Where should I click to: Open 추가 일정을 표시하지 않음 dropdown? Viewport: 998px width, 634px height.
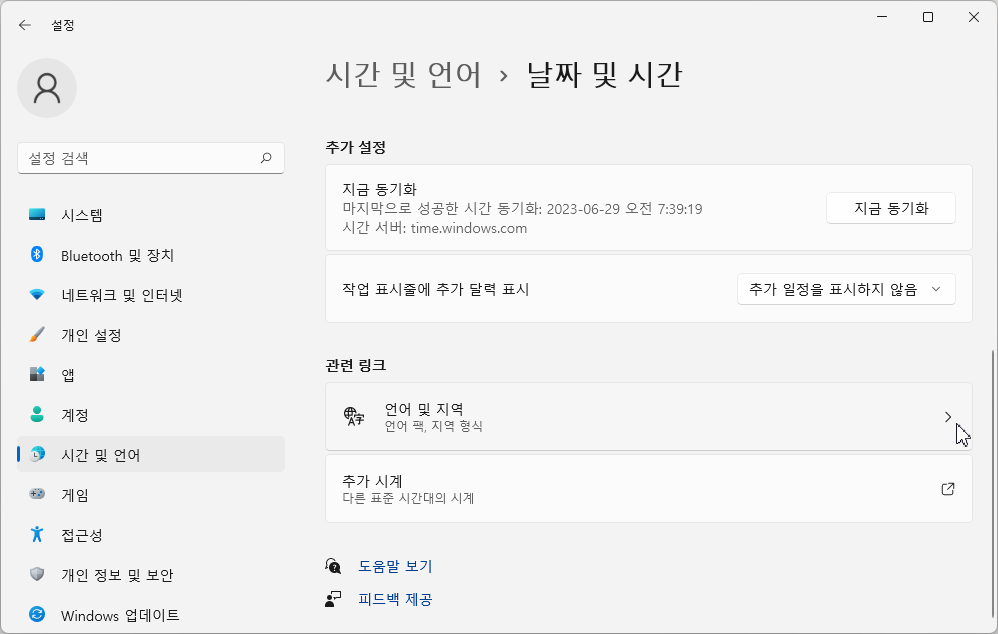tap(846, 289)
